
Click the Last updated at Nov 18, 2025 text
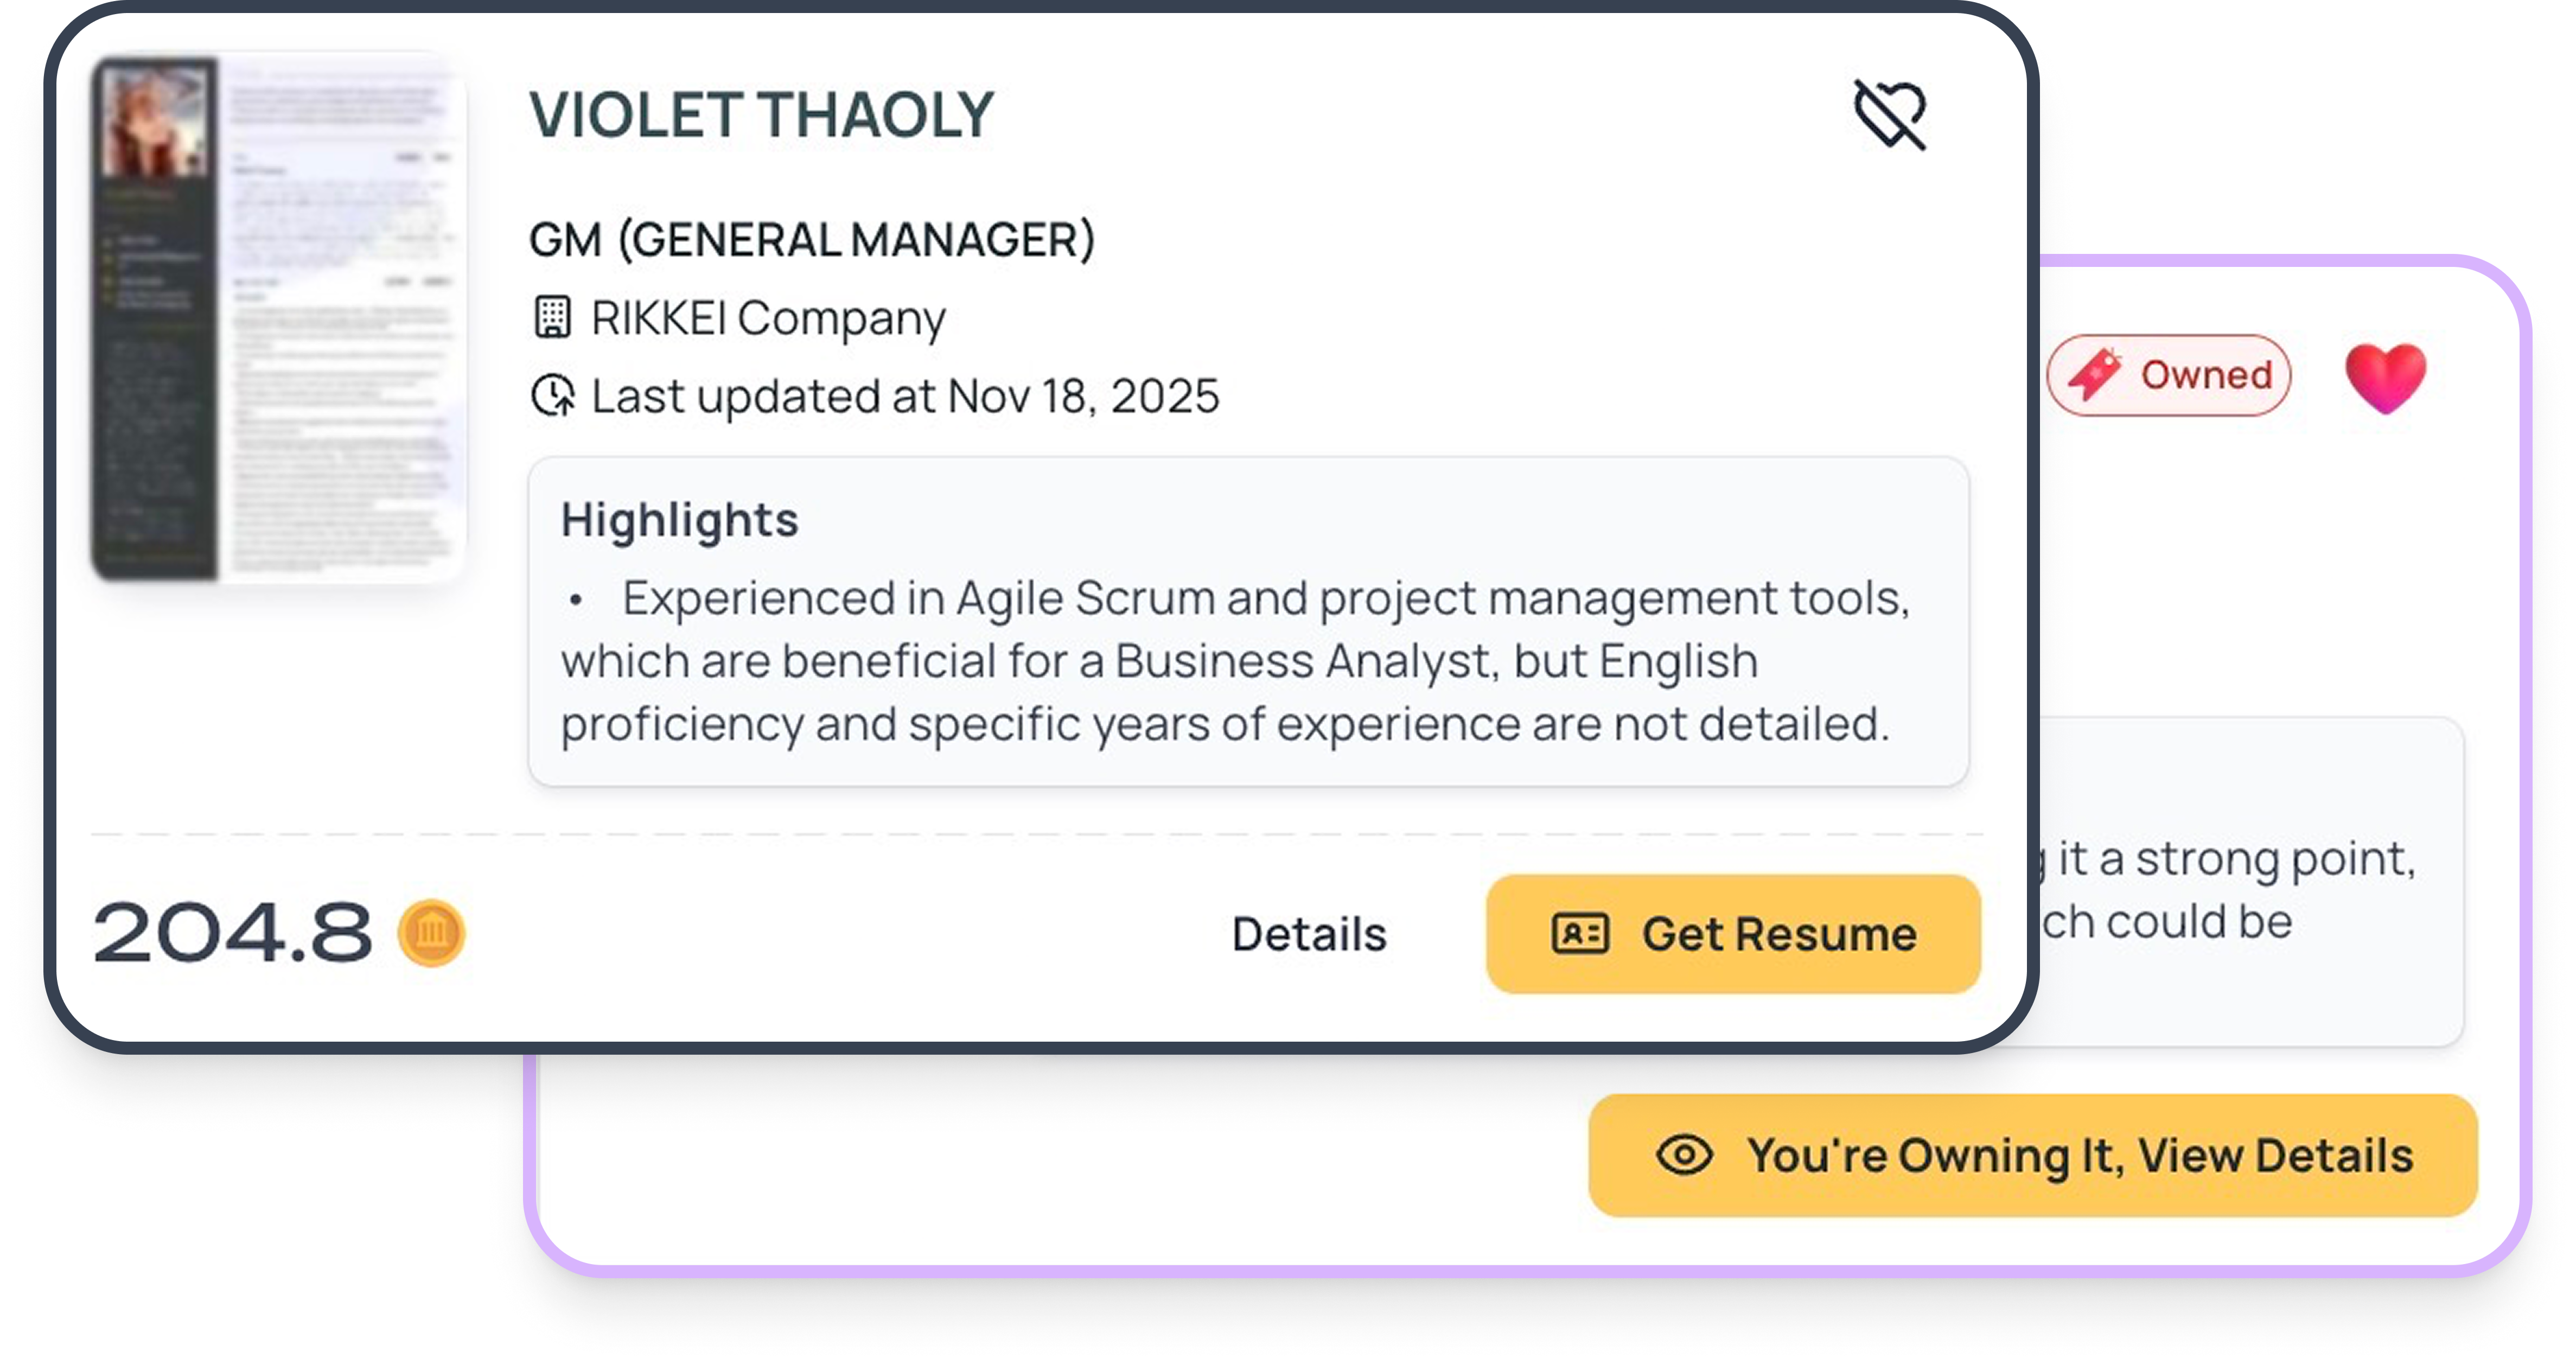[x=905, y=396]
